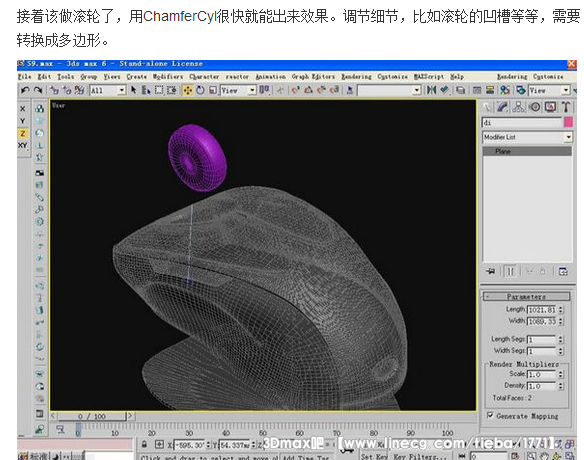
Task: Expand the Modifier List dropdown
Action: point(527,137)
